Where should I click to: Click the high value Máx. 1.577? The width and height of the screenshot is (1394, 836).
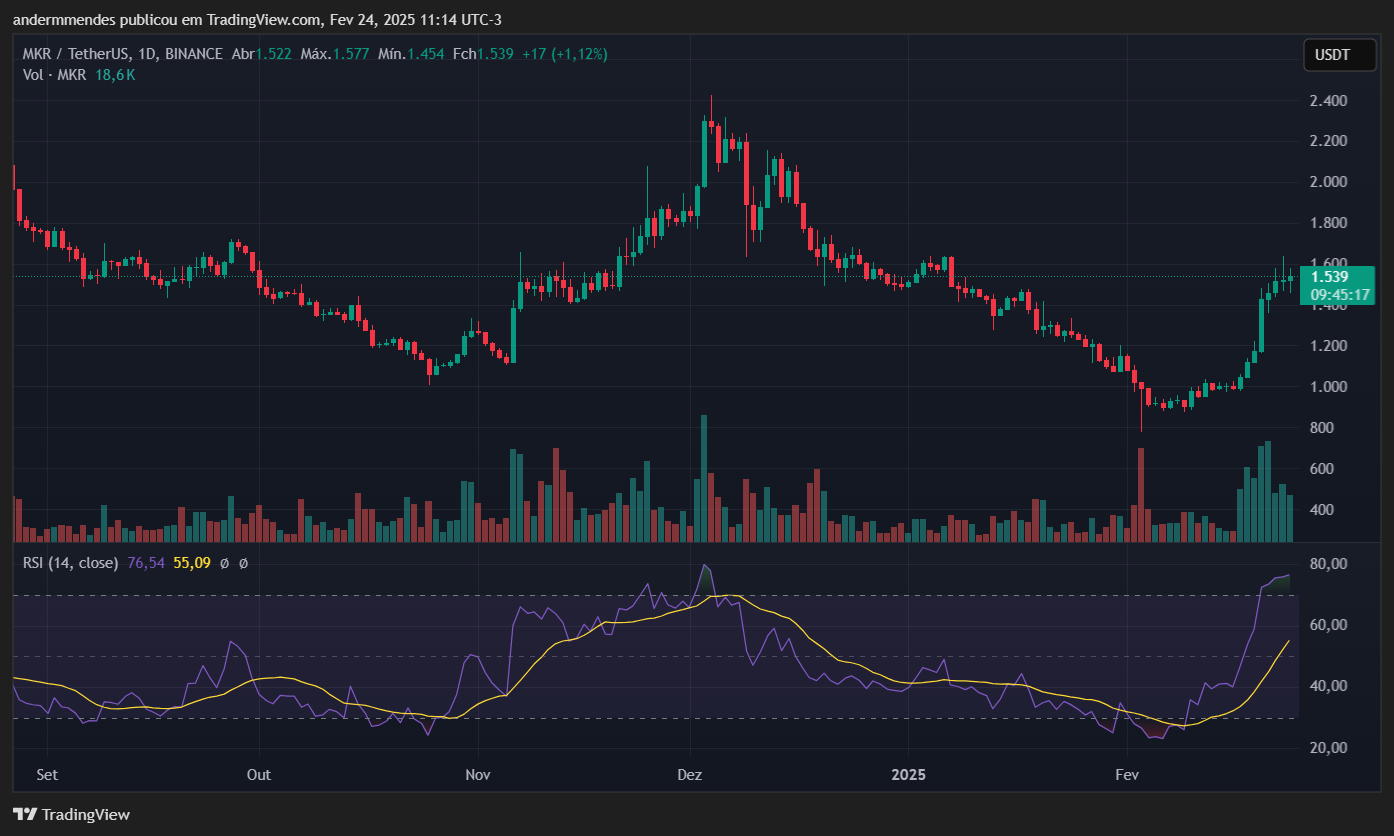tap(333, 54)
